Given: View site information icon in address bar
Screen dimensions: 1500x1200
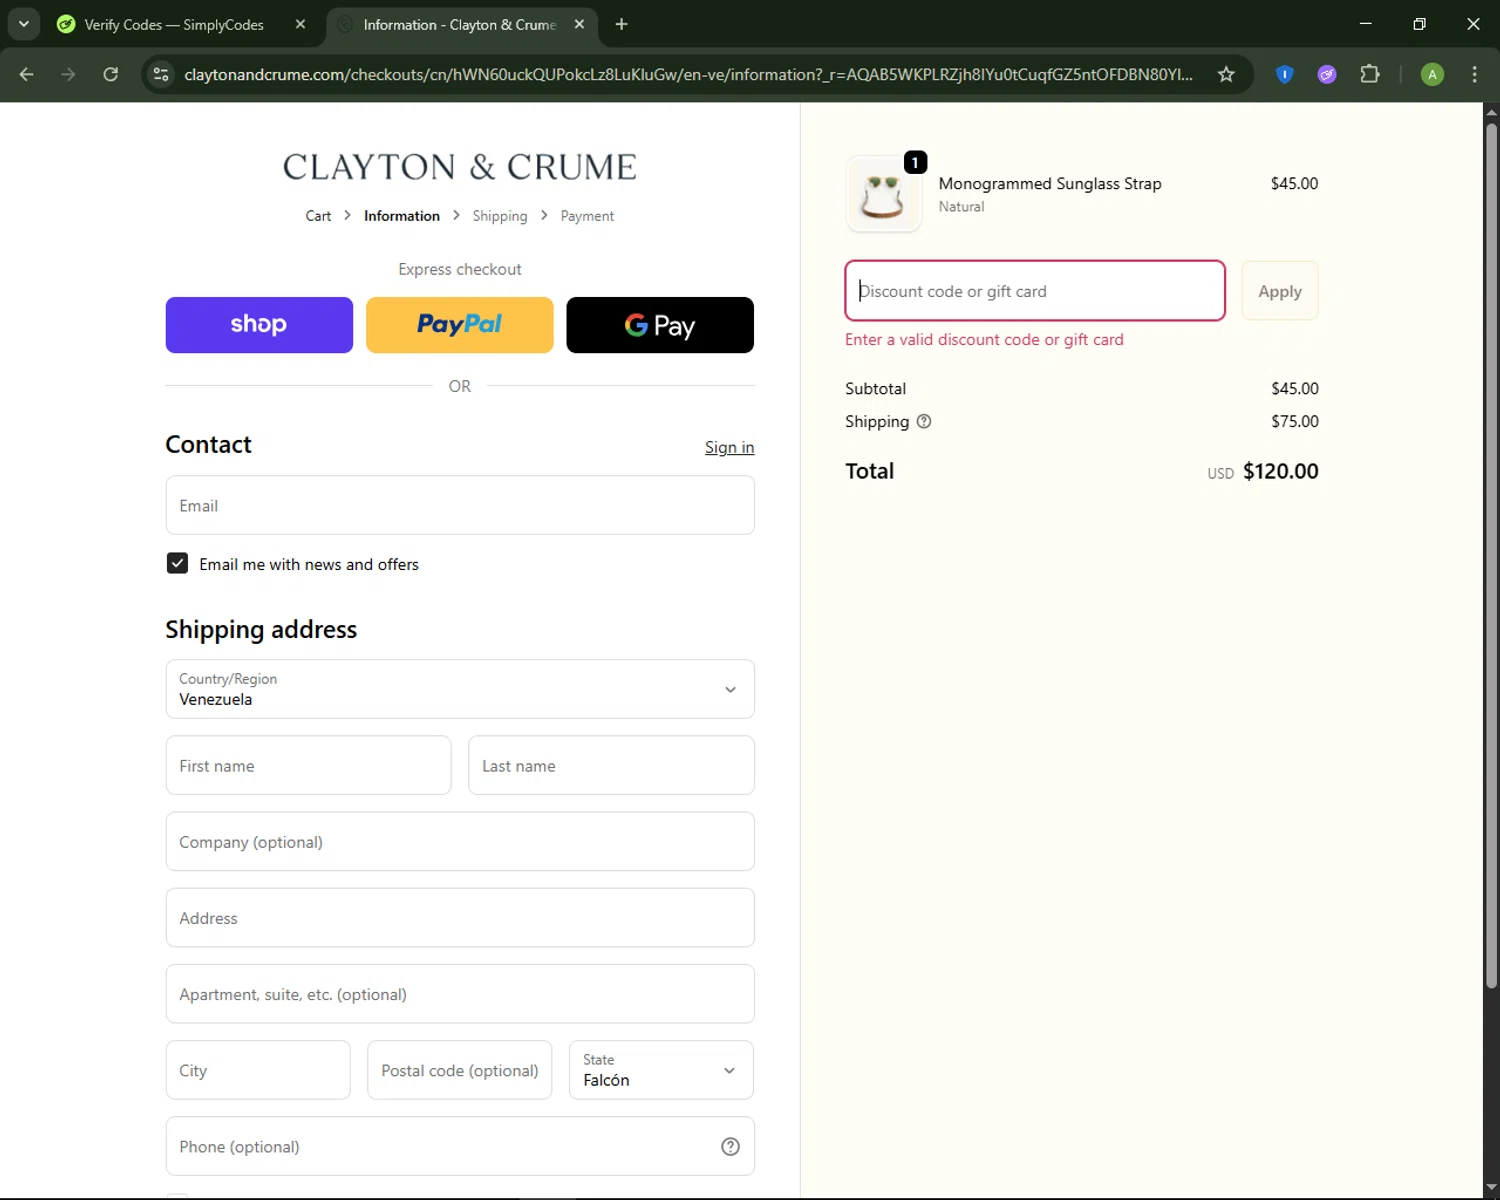Looking at the screenshot, I should pos(161,74).
